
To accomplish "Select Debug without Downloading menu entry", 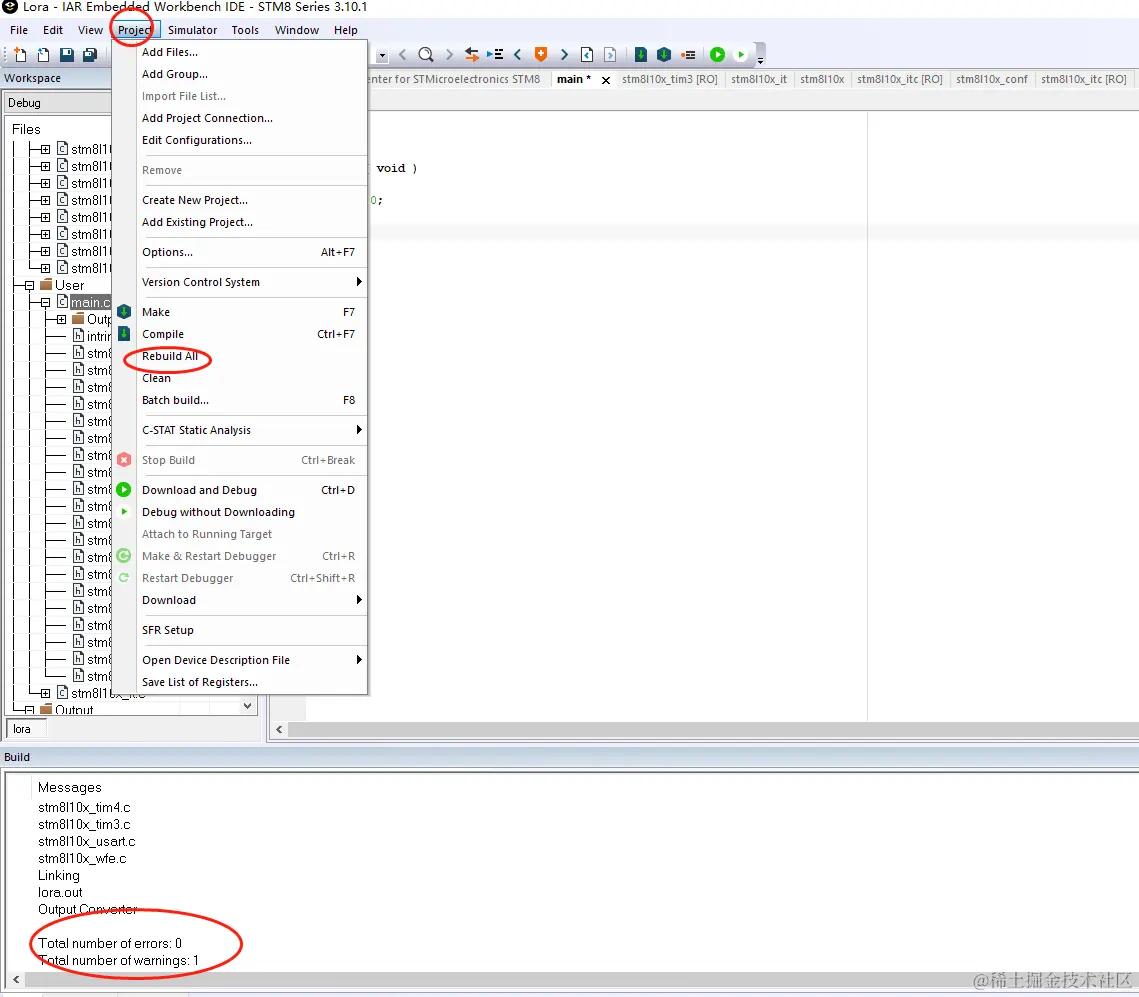I will pyautogui.click(x=252, y=512).
